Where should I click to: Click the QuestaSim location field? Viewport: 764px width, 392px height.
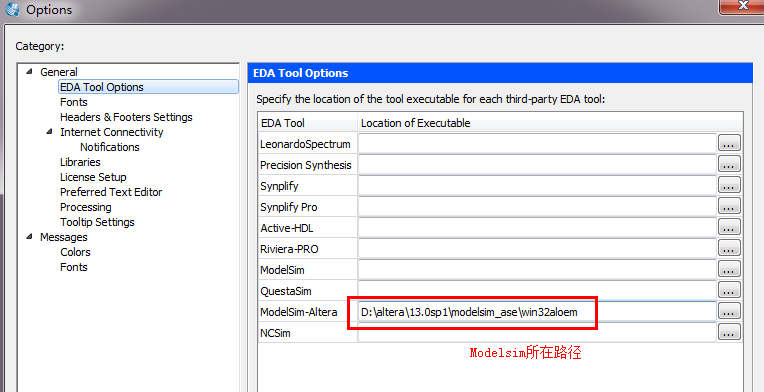pos(537,291)
